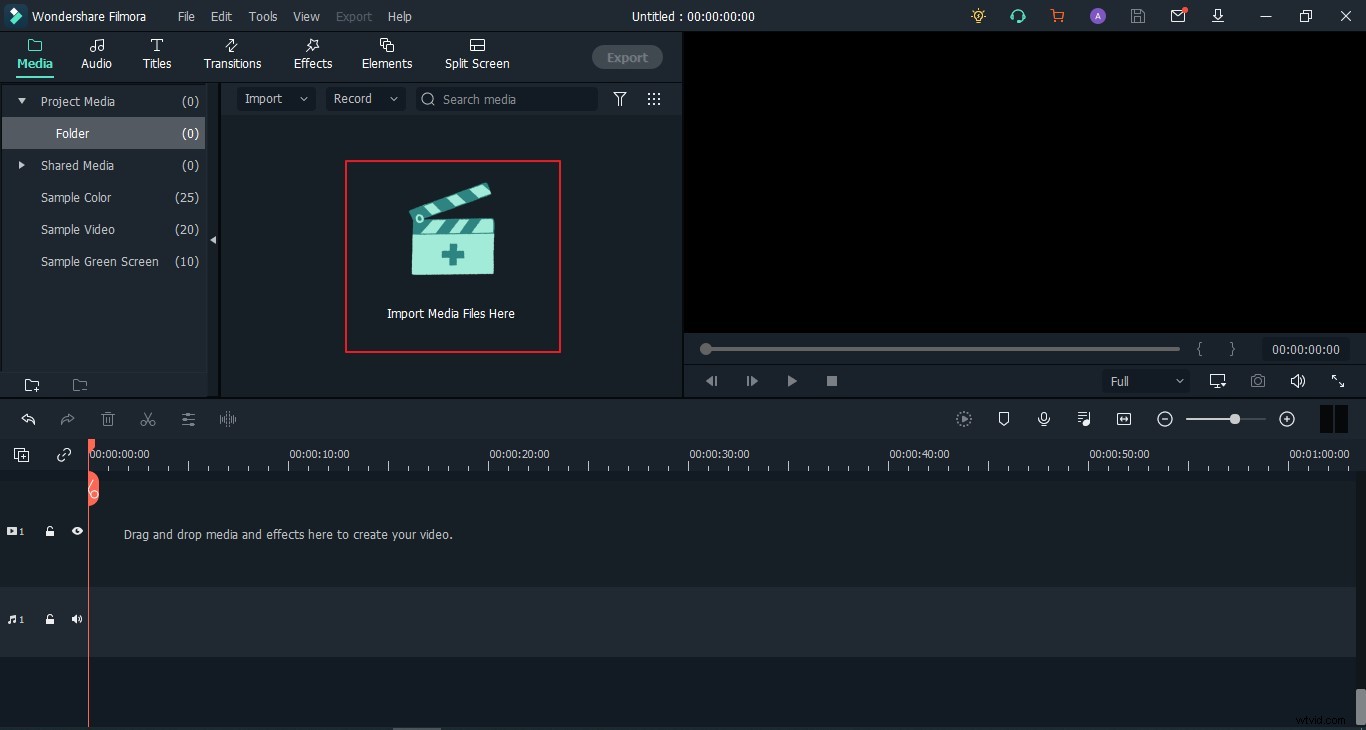
Task: Open the Tools menu
Action: point(262,16)
